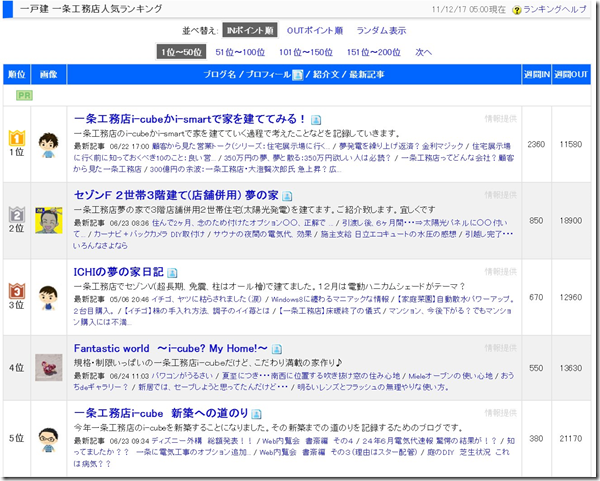Click 情報提供 in the 4位 row
This screenshot has height=481, width=600.
pos(500,348)
